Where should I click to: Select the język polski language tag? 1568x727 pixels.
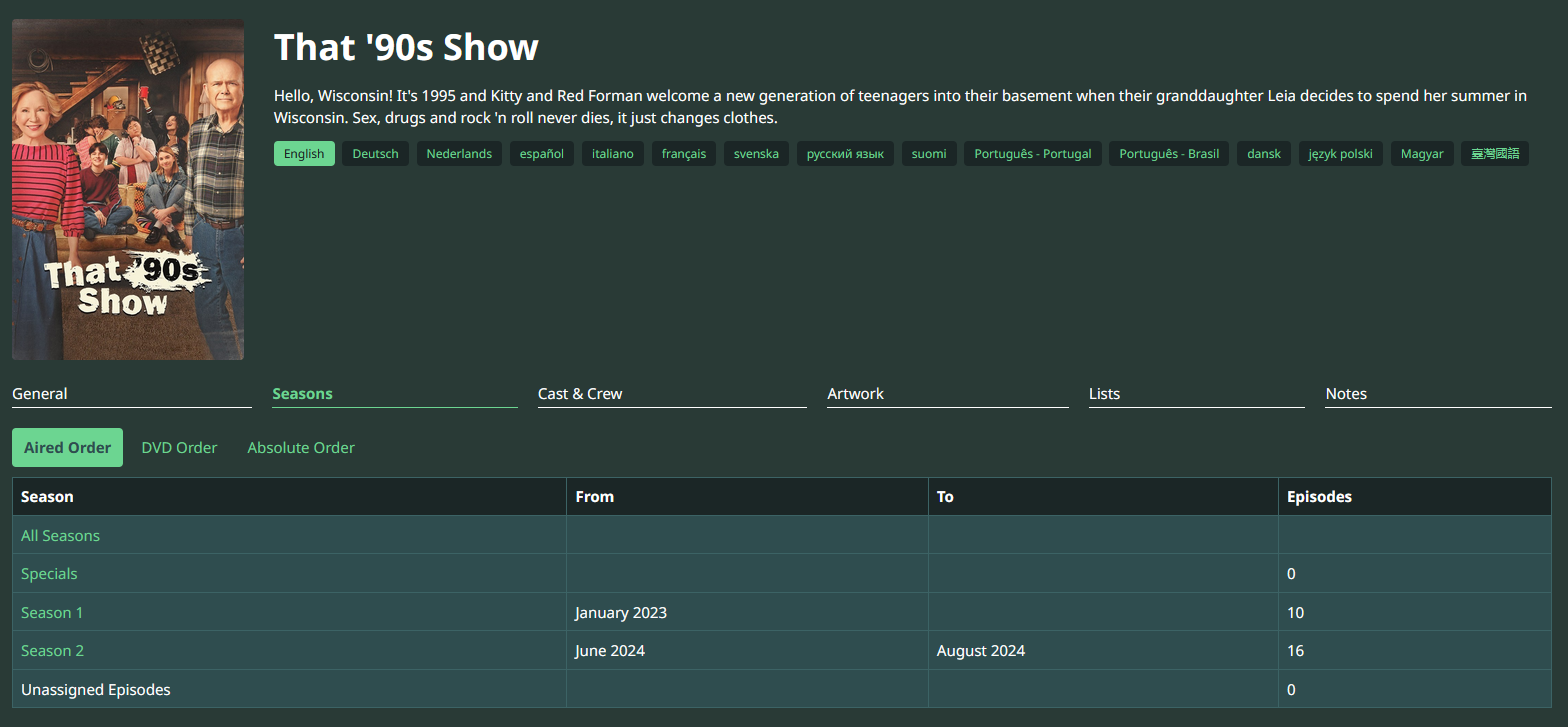pyautogui.click(x=1341, y=154)
